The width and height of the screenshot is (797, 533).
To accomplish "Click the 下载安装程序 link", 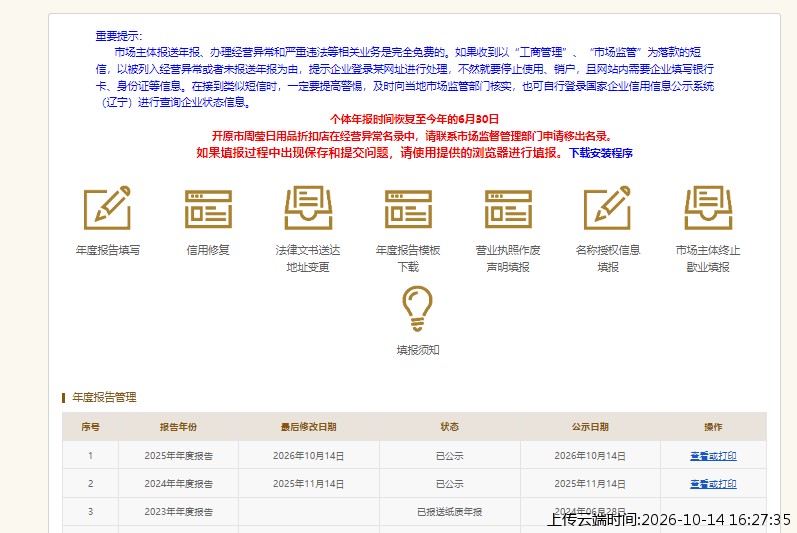I will [600, 153].
